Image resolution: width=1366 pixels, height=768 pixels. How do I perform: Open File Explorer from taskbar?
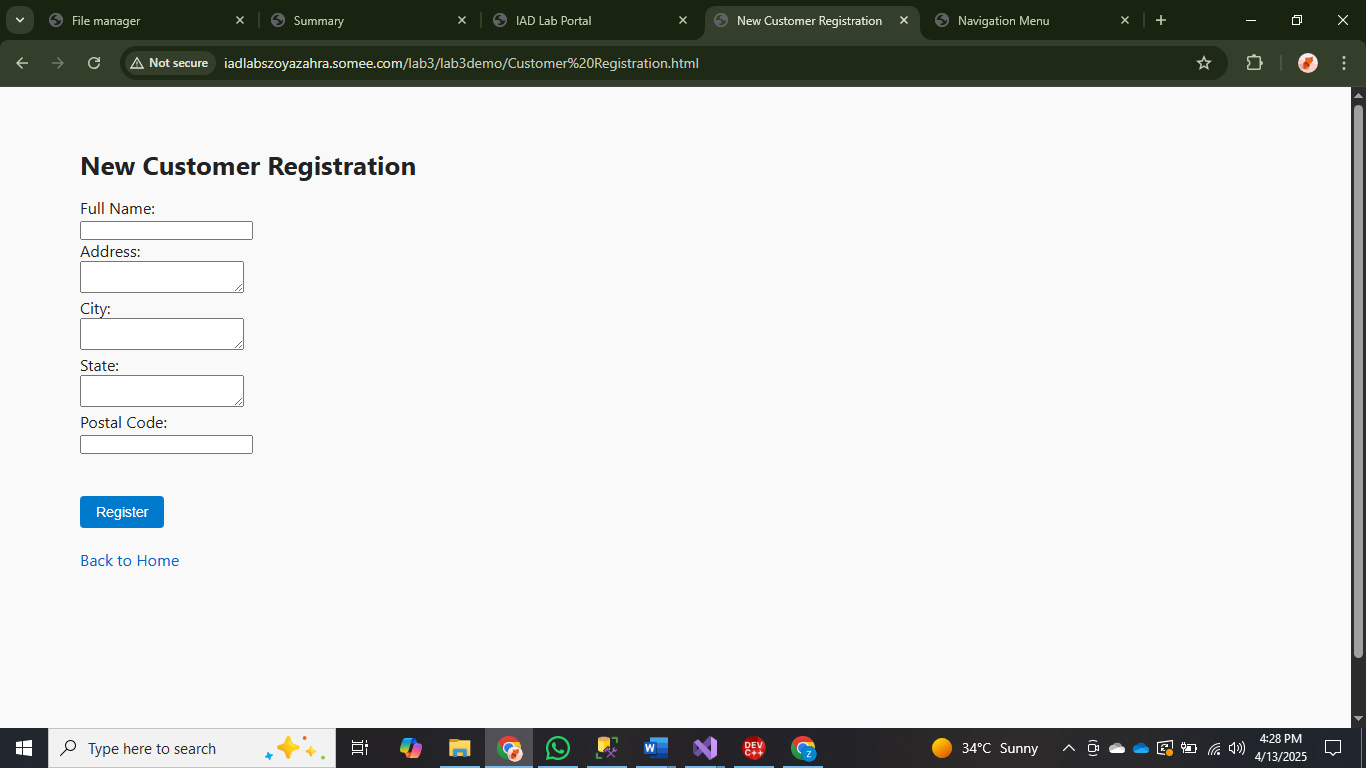(x=459, y=748)
